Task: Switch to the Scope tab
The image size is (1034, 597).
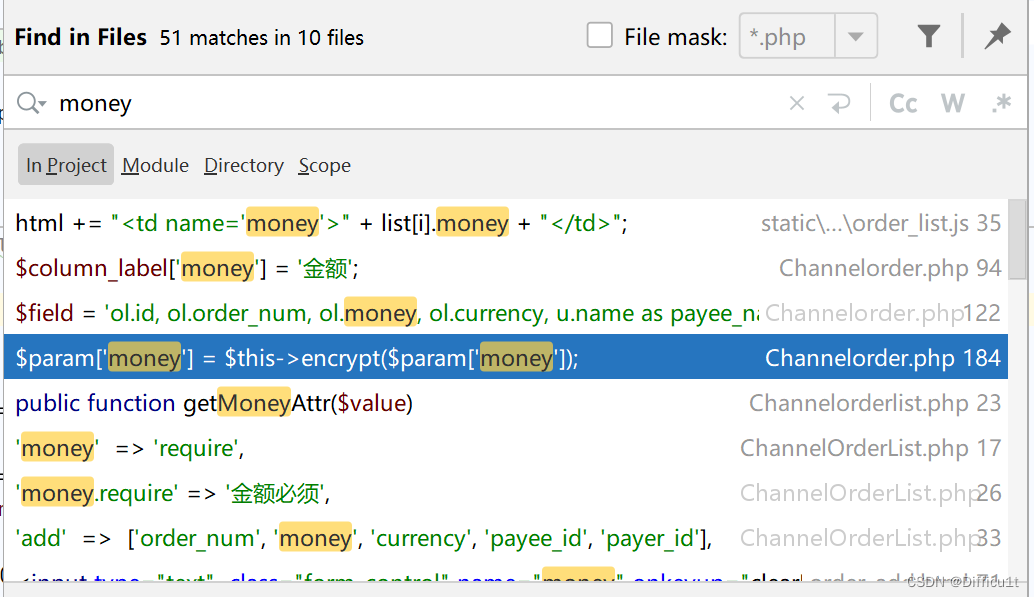Action: coord(324,165)
